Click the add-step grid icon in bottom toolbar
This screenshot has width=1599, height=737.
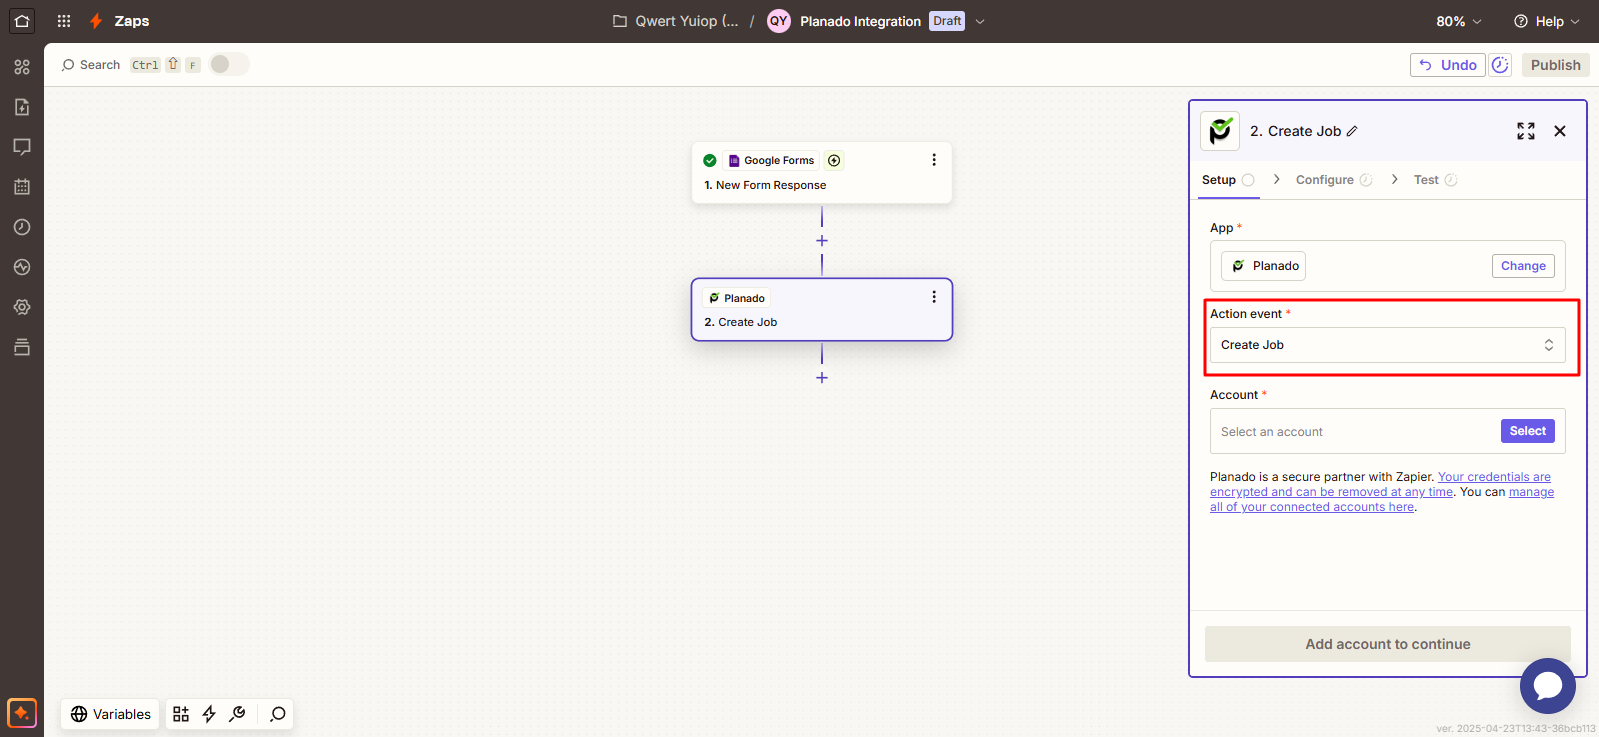click(x=181, y=714)
